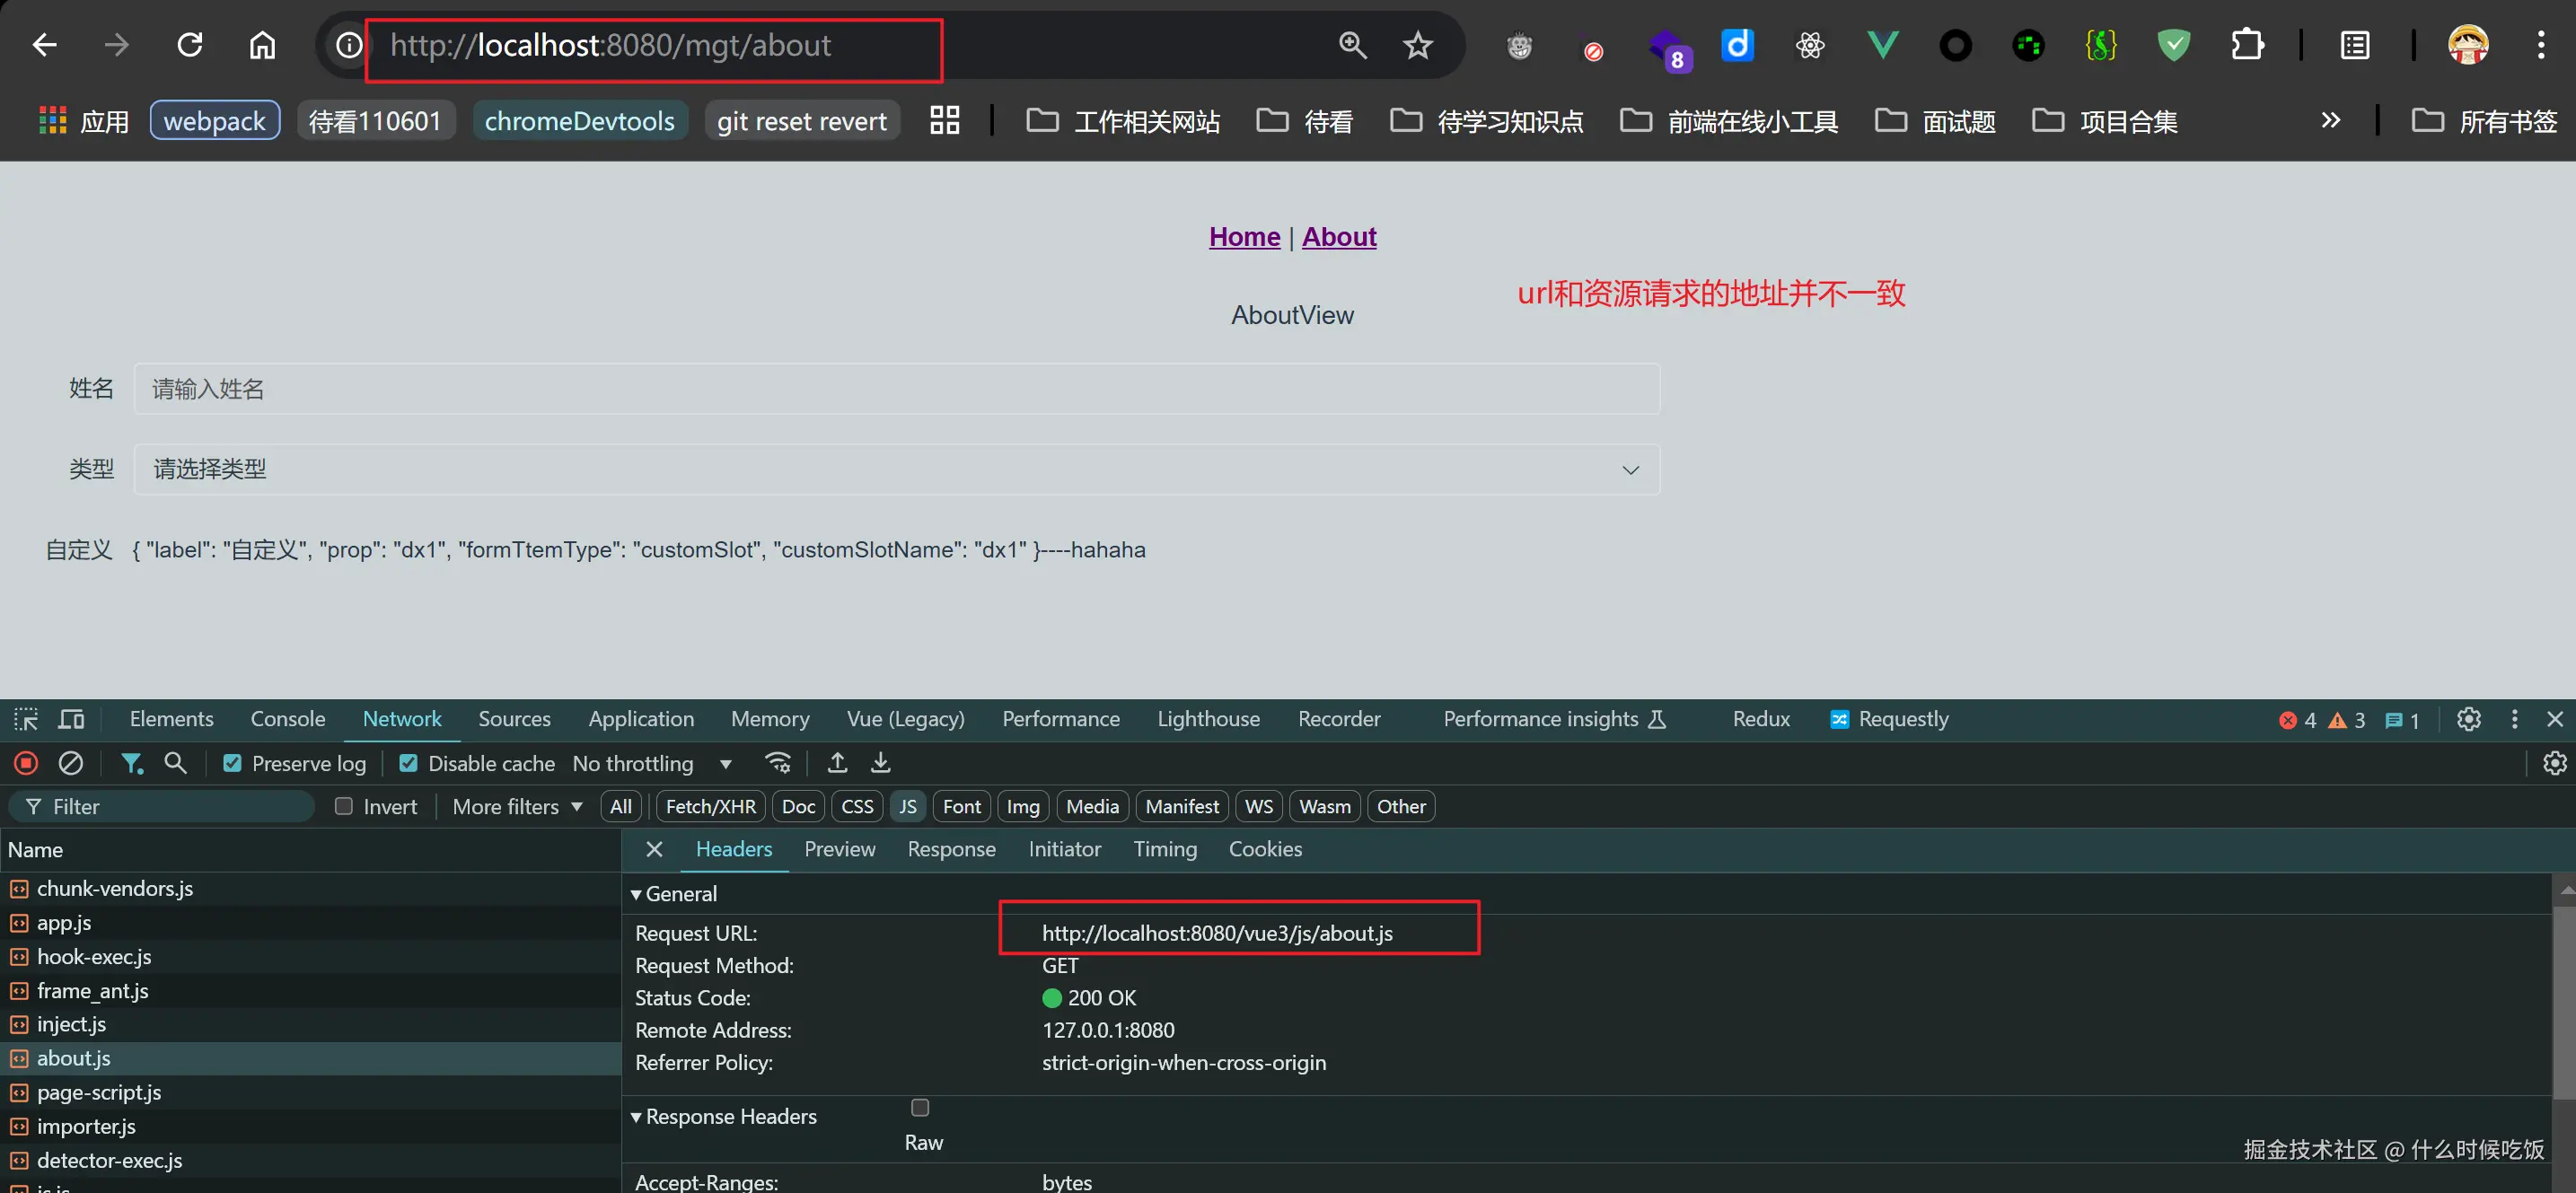Viewport: 2576px width, 1193px height.
Task: Switch to the Console tab
Action: [x=287, y=719]
